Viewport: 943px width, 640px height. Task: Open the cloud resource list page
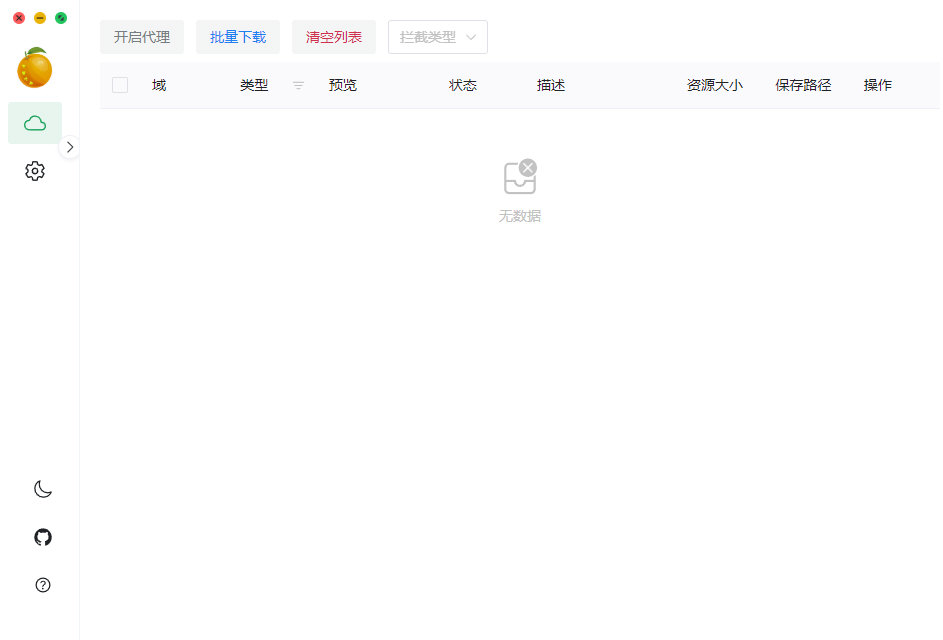(35, 123)
